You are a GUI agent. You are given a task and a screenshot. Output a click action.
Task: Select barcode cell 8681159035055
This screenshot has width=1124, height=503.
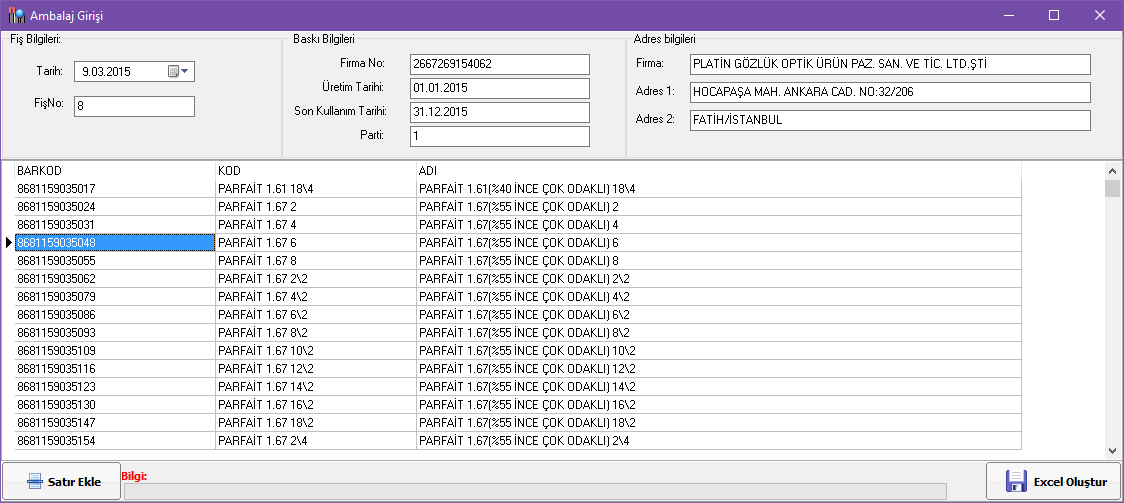coord(115,261)
